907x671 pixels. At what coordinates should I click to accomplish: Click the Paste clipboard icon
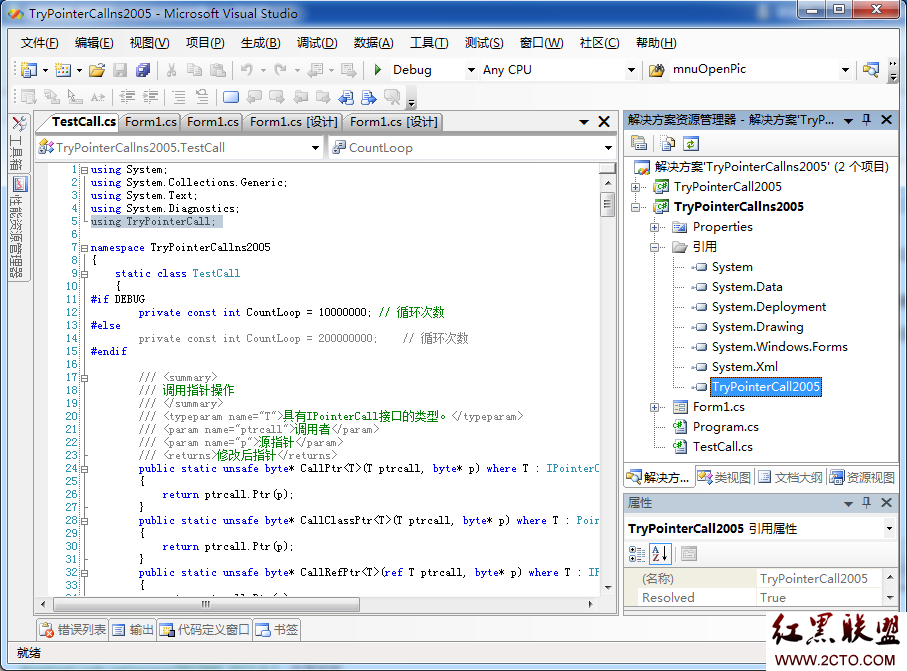[217, 70]
